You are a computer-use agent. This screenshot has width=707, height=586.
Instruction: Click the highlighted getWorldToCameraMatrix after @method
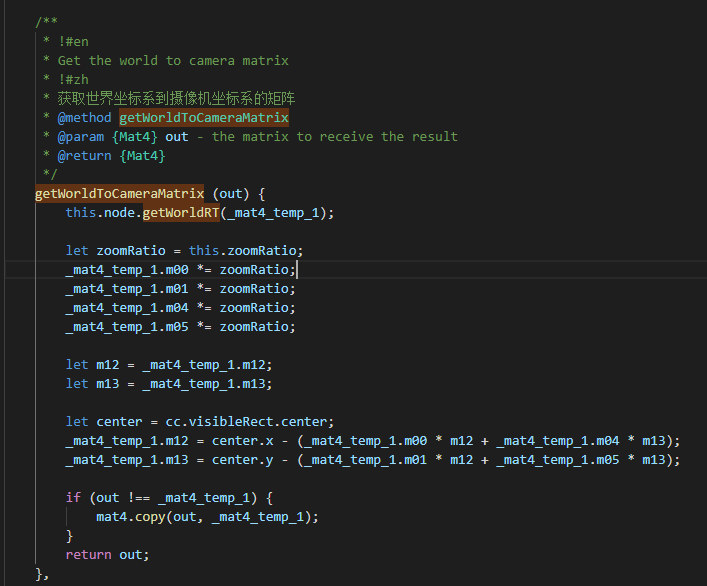coord(203,117)
